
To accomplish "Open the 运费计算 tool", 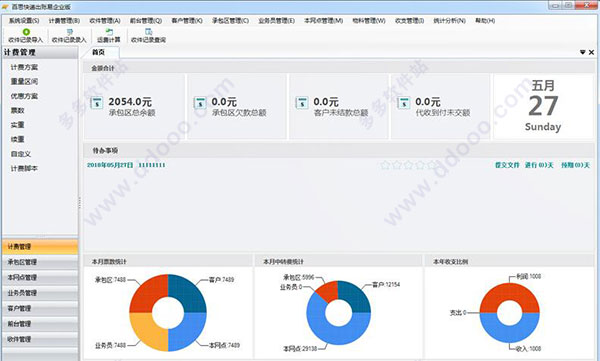I will pos(109,36).
